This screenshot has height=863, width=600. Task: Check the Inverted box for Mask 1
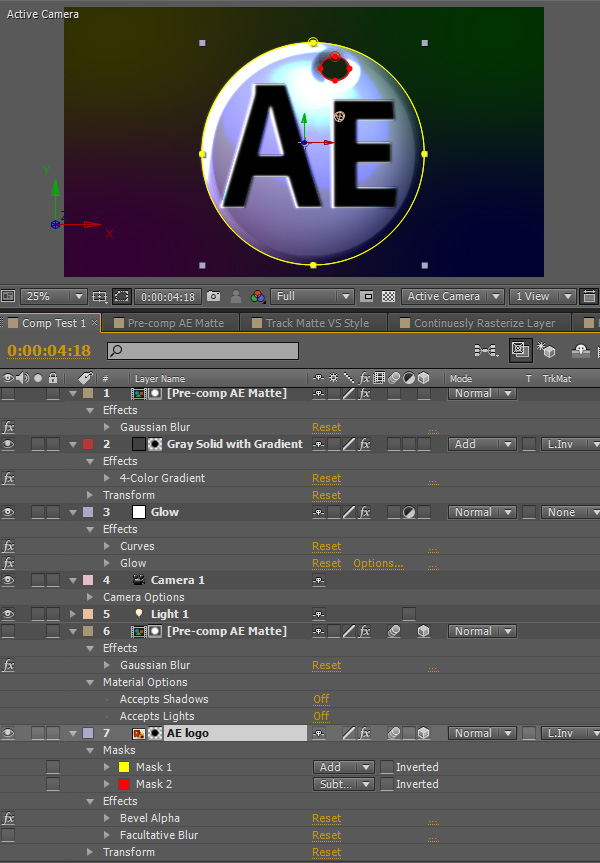click(386, 767)
